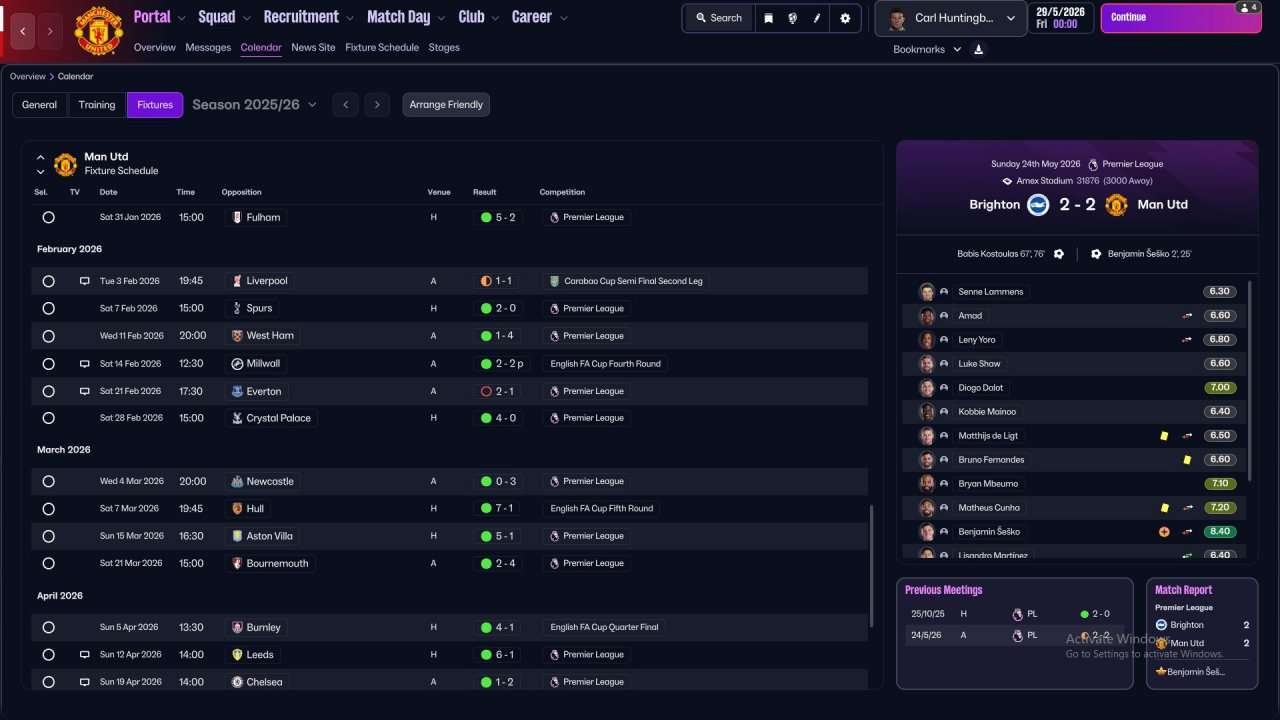Open Brighton club badge in match summary
Viewport: 1280px width, 720px height.
1038,204
